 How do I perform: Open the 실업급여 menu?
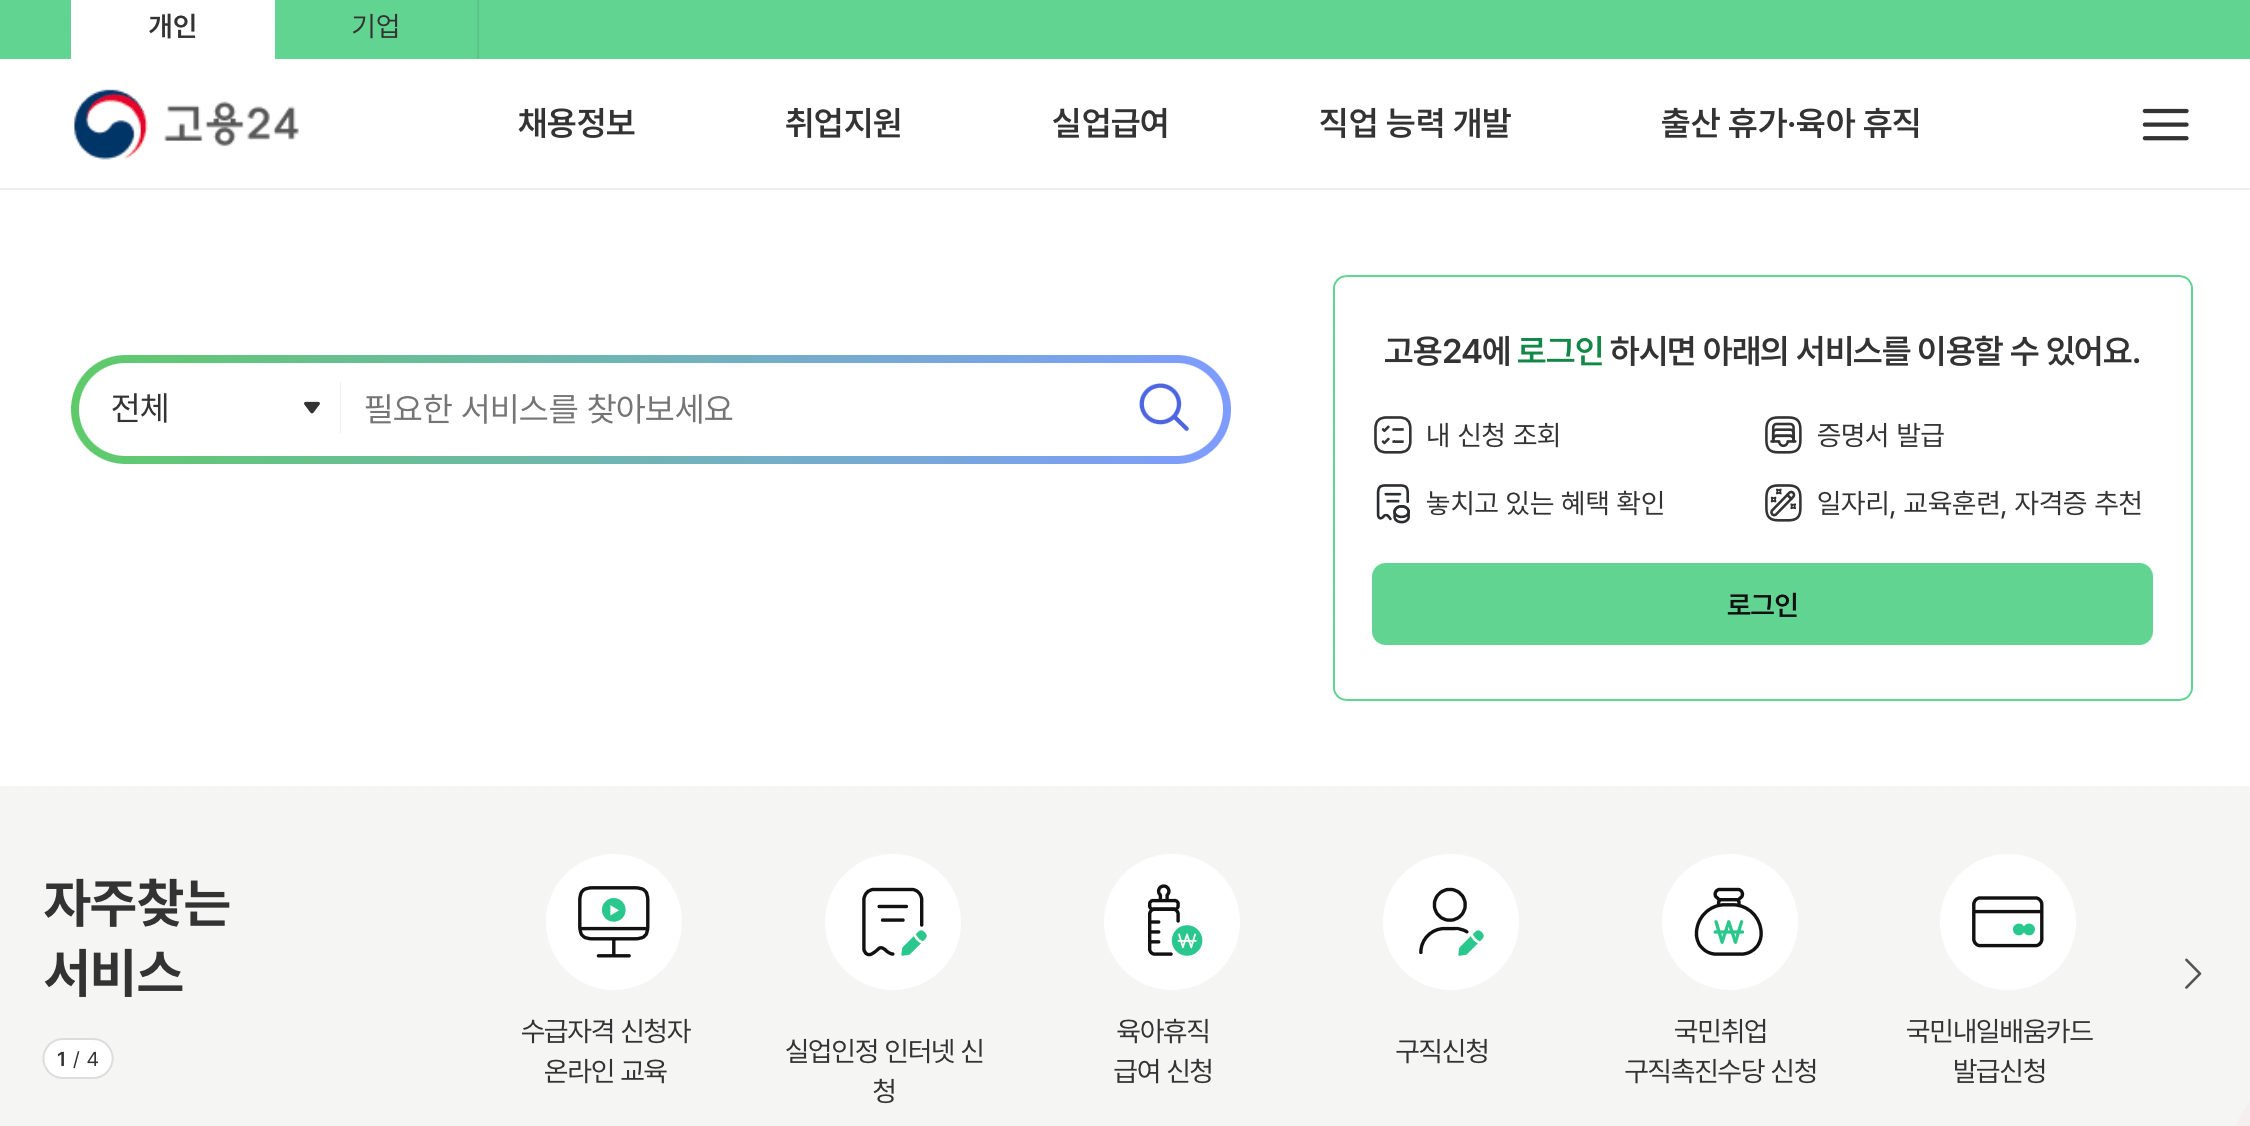pos(1112,123)
